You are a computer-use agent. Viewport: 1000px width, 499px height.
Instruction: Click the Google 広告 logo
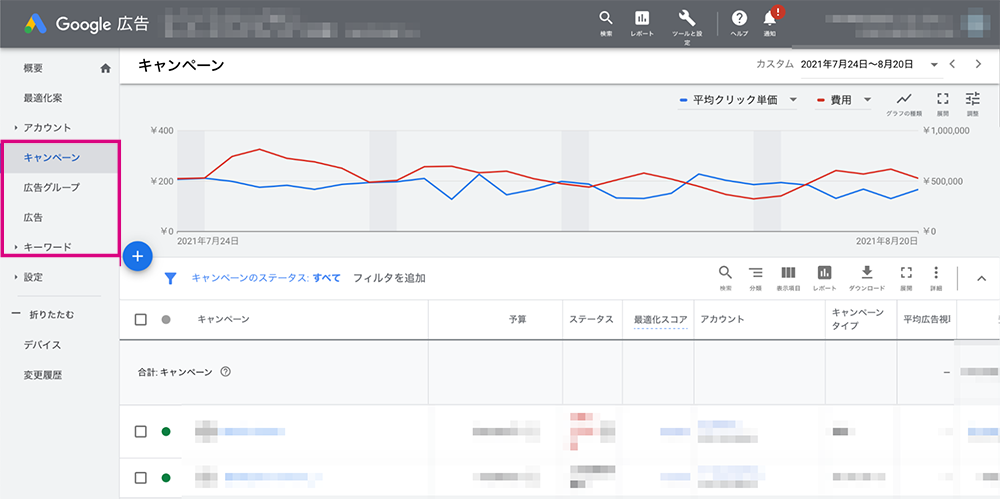pos(87,24)
